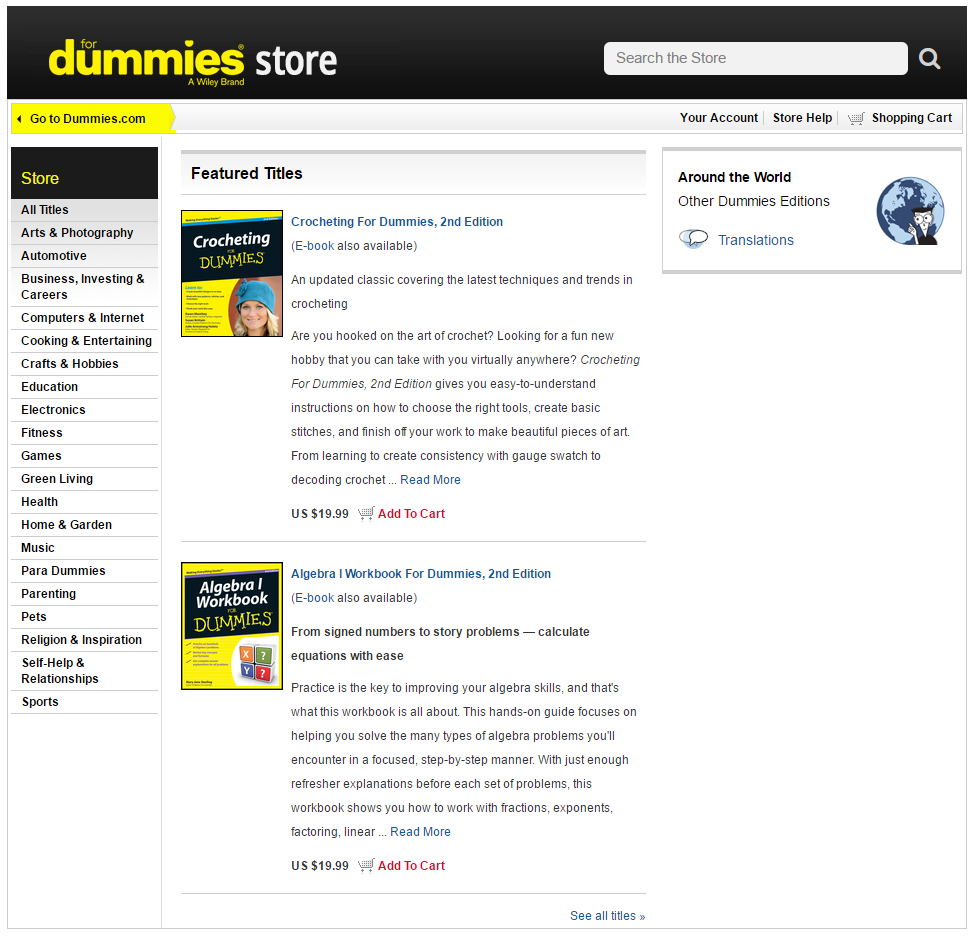Viewport: 975px width, 941px height.
Task: Open Algebra I Workbook For Dummies title link
Action: tap(421, 574)
